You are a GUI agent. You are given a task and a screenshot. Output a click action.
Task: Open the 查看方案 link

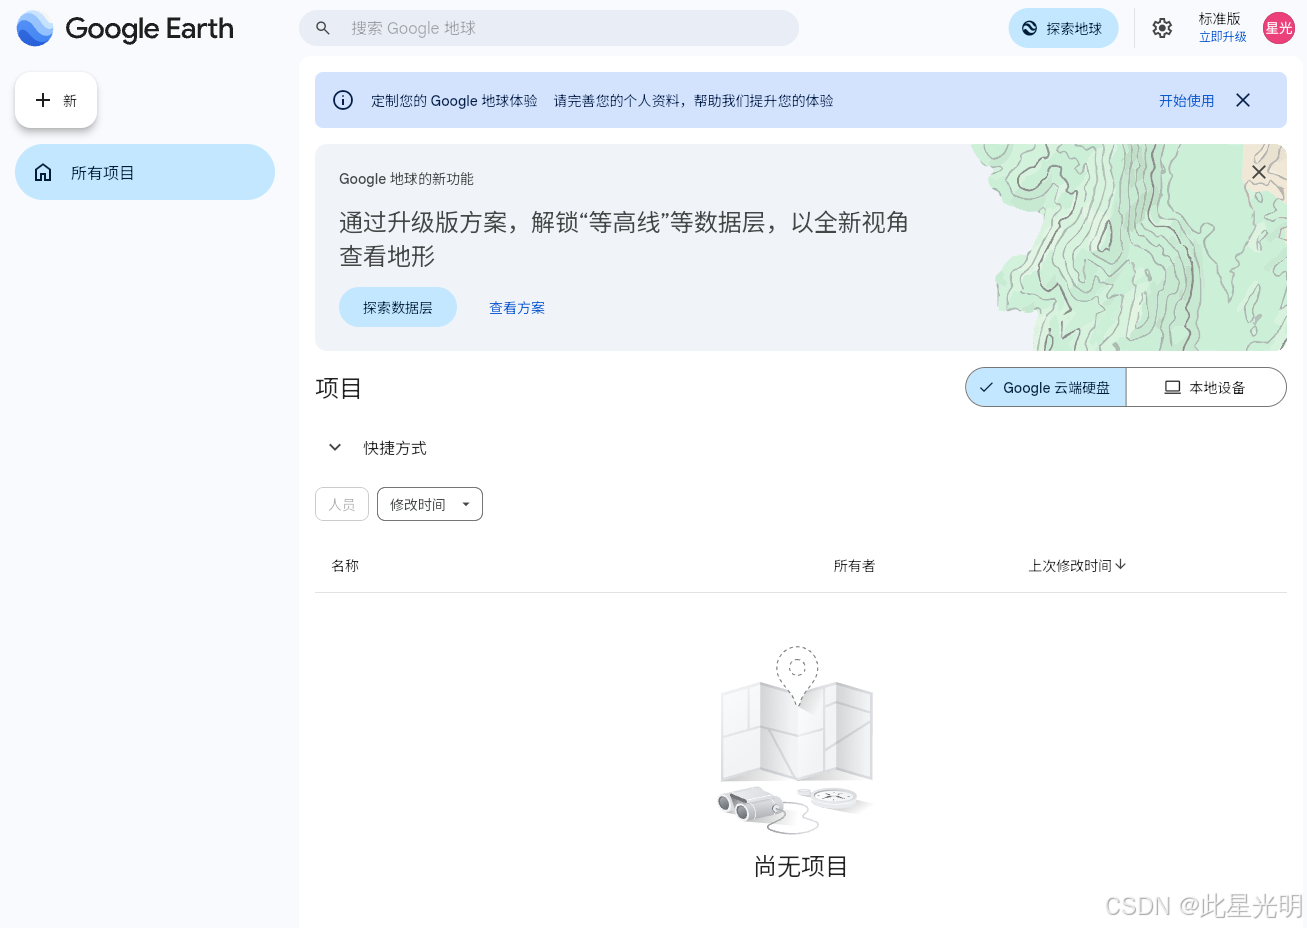pos(517,307)
